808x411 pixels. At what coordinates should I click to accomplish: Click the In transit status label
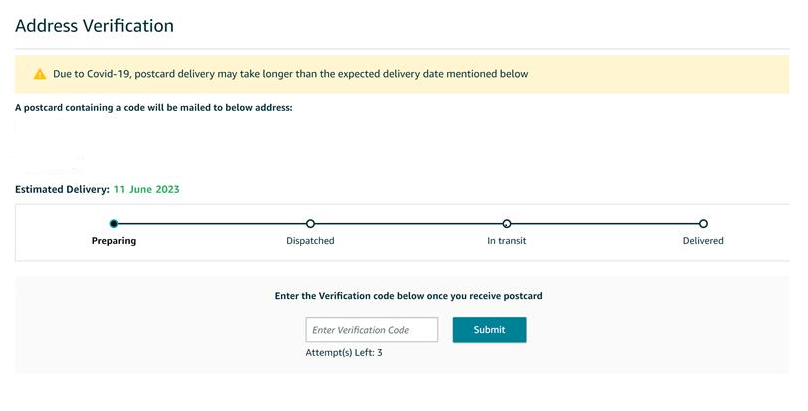click(x=507, y=241)
